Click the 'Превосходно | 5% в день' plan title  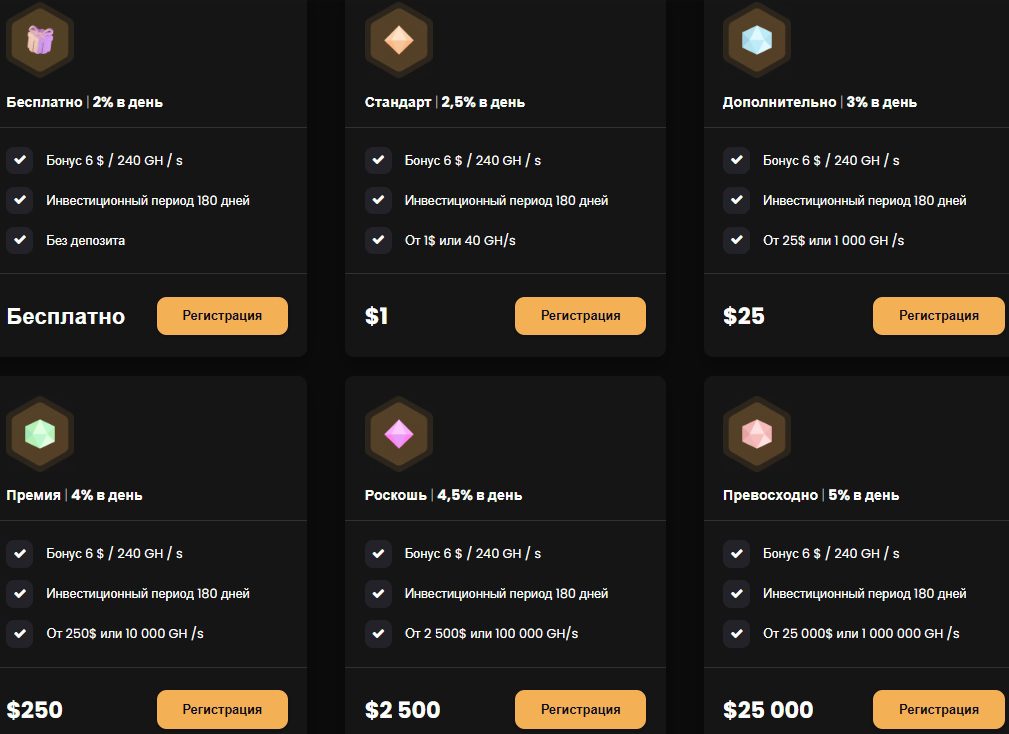811,495
